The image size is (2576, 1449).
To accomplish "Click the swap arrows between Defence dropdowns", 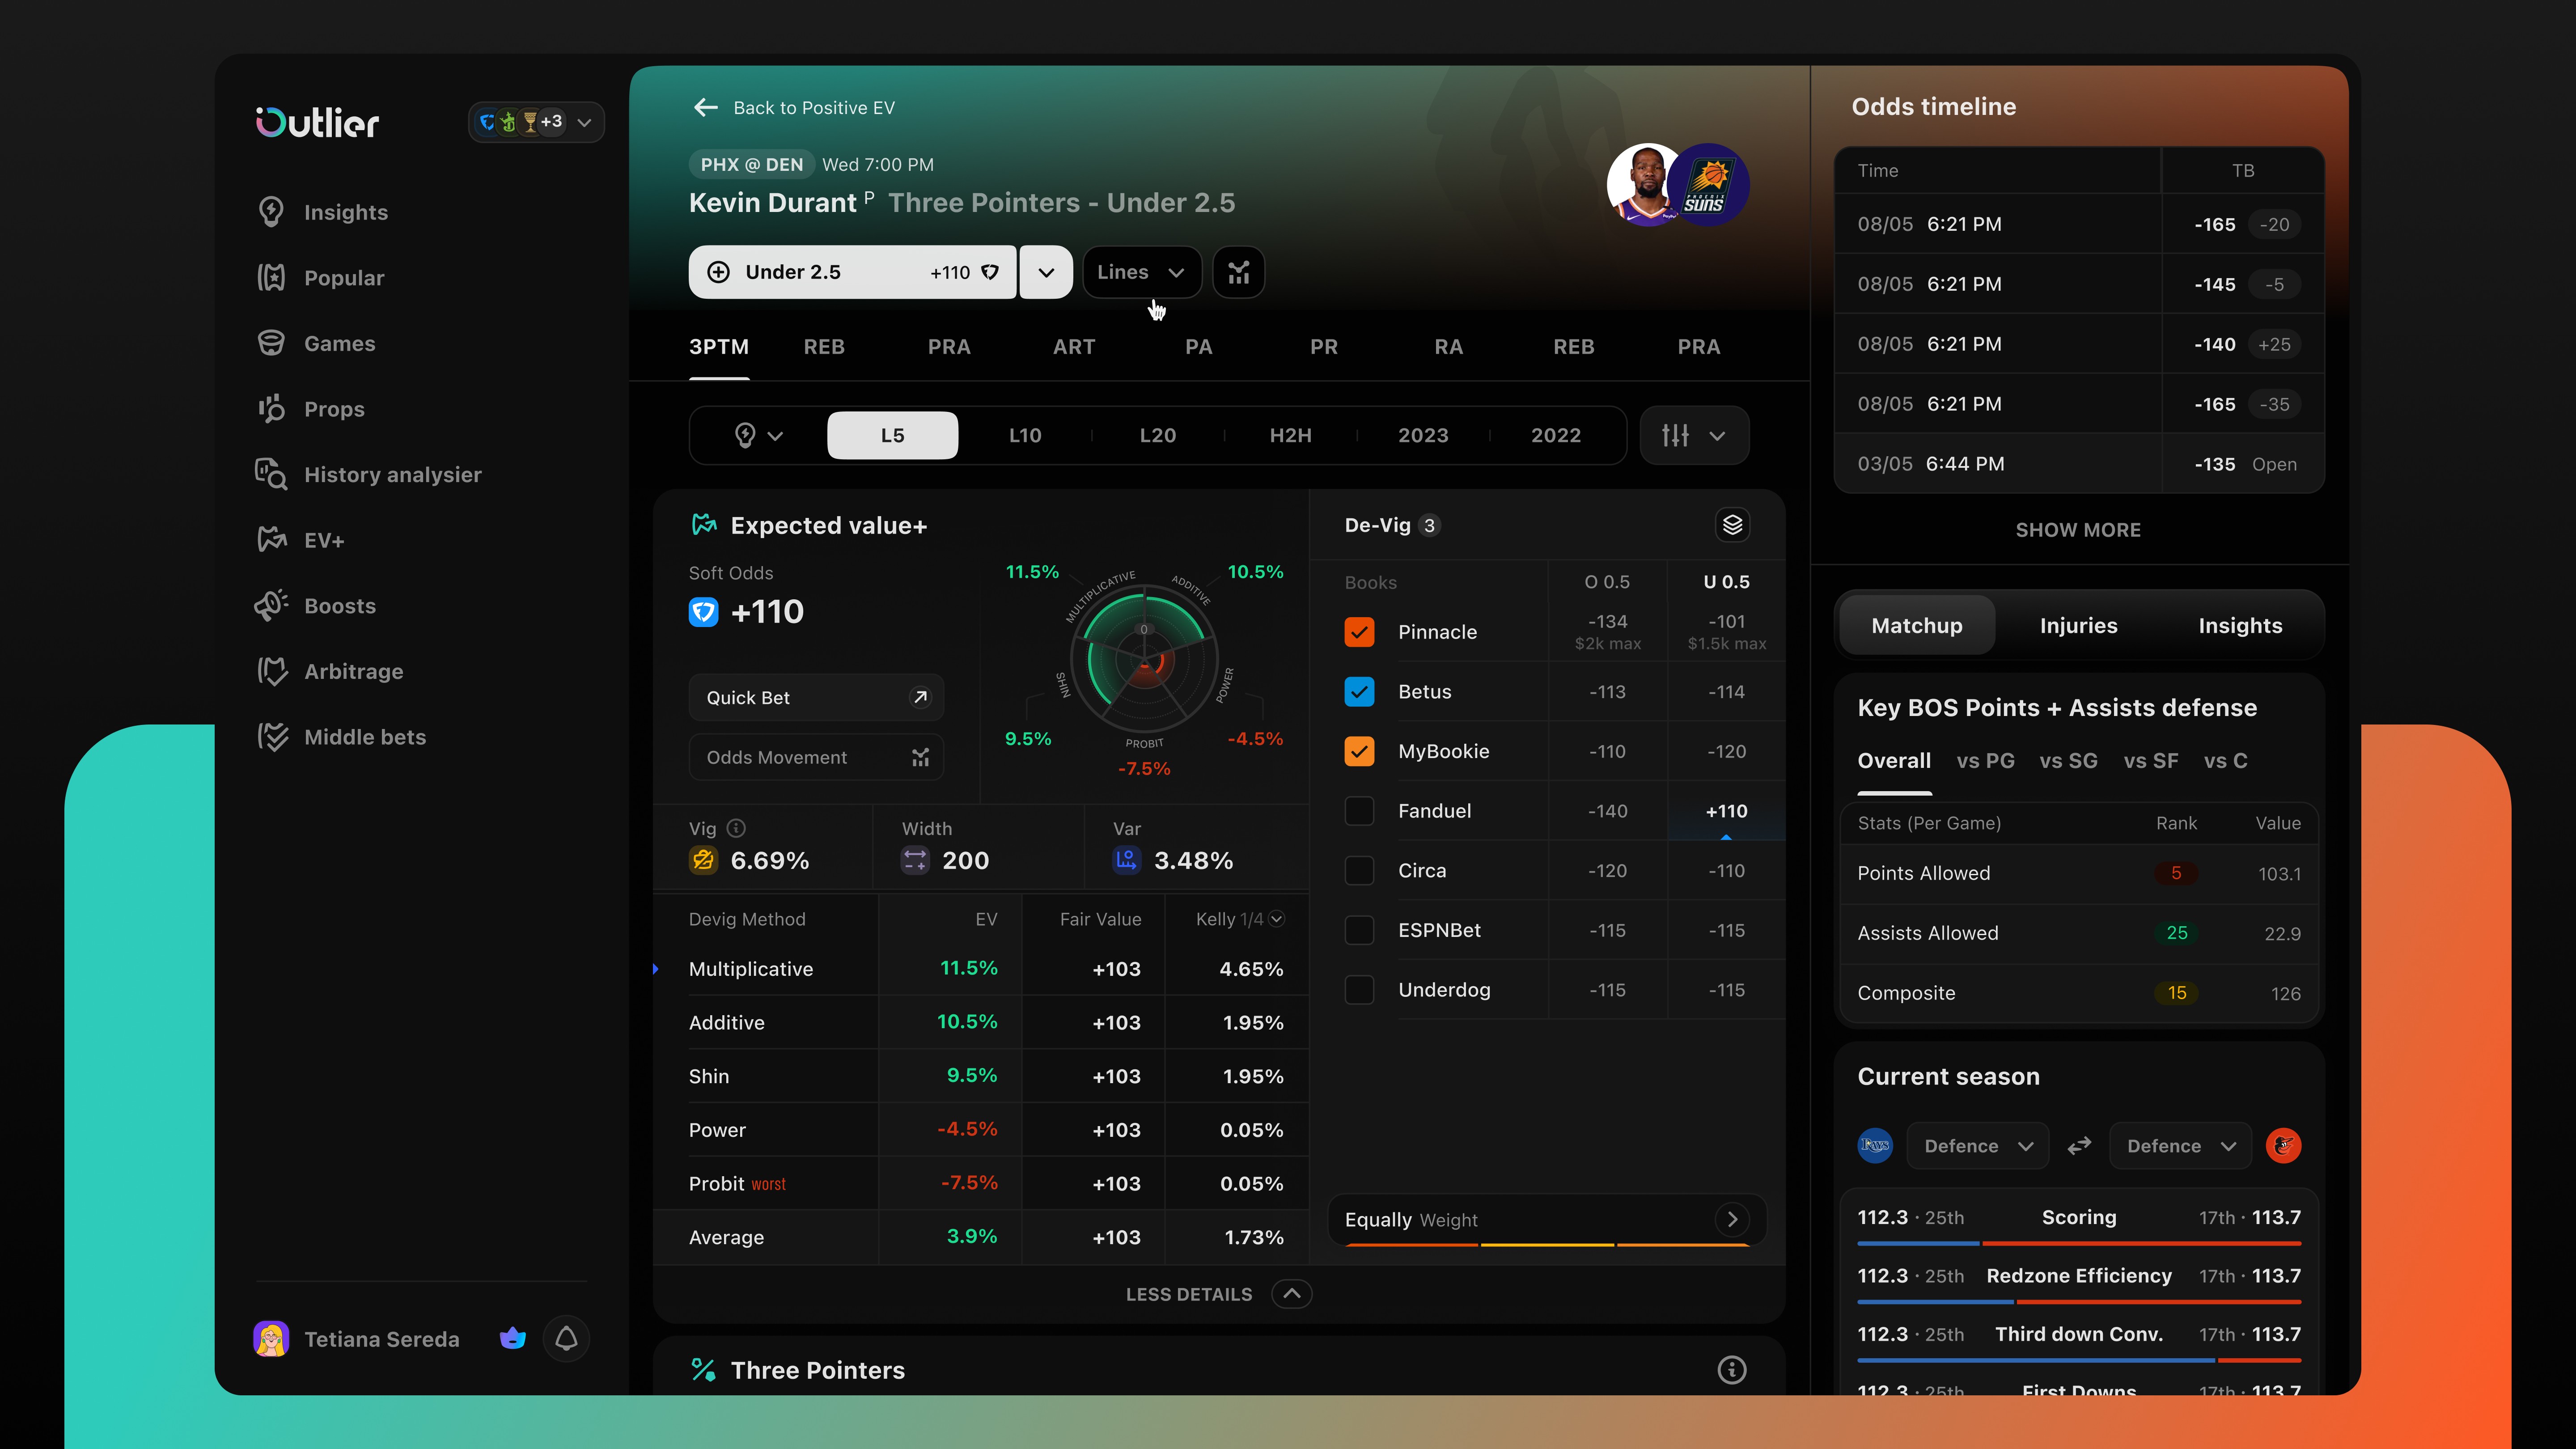I will (x=2079, y=1146).
